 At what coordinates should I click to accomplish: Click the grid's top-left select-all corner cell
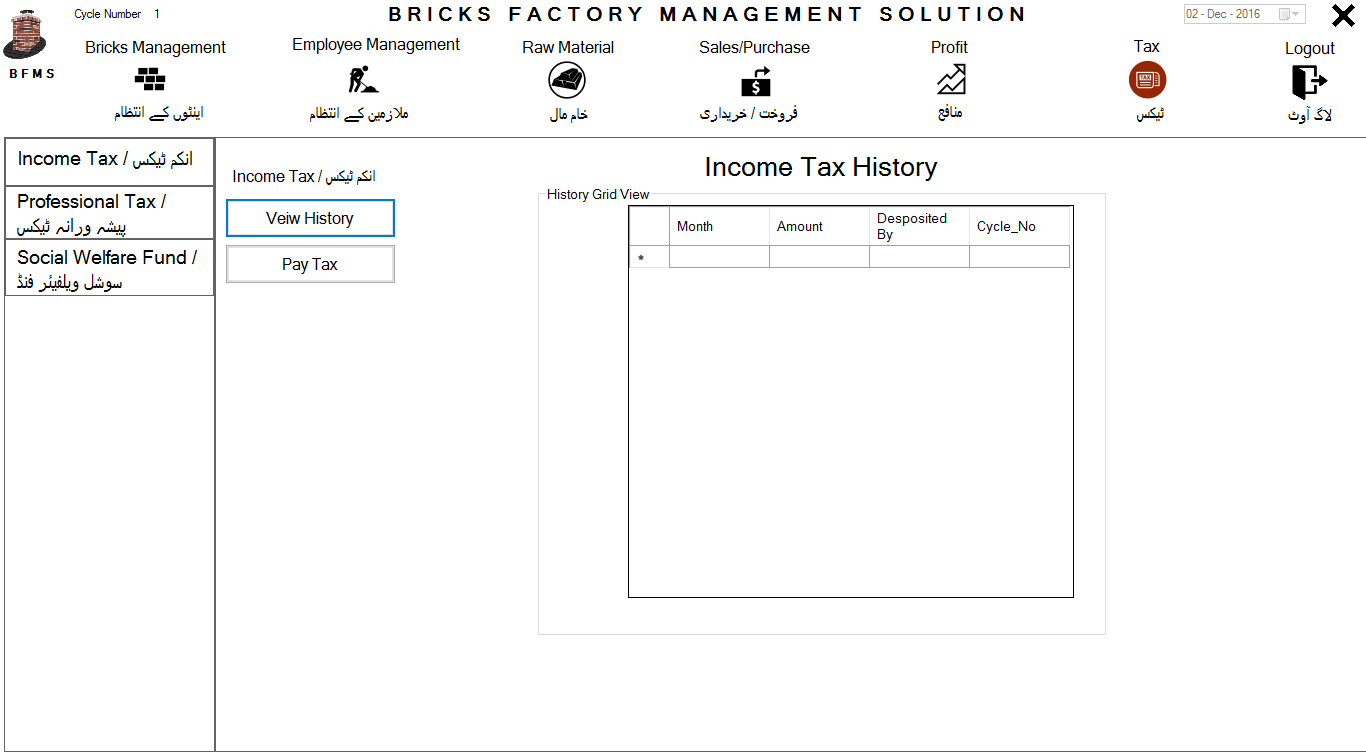(649, 226)
